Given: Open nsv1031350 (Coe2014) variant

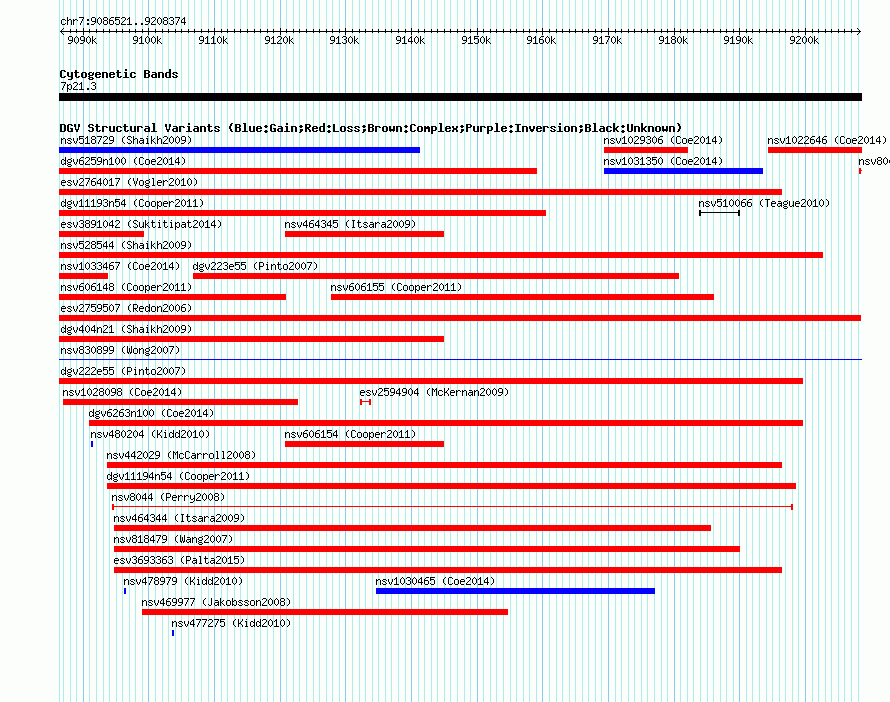Looking at the screenshot, I should (663, 161).
